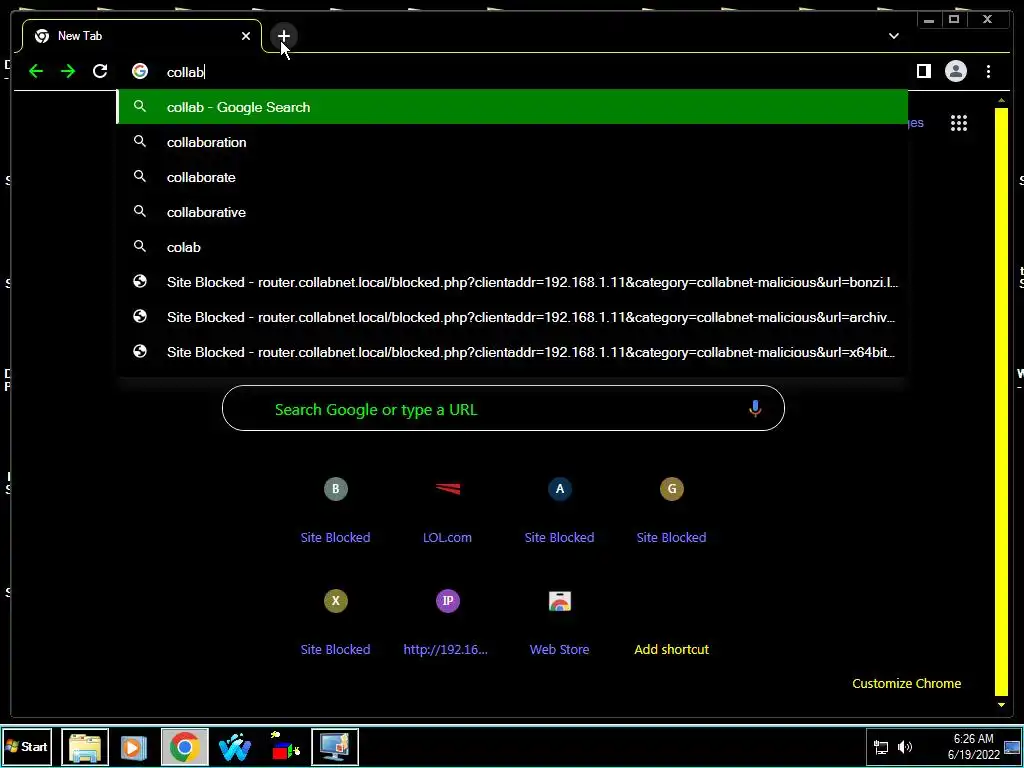The height and width of the screenshot is (768, 1024).
Task: Go forward with the green forward arrow
Action: pos(68,71)
